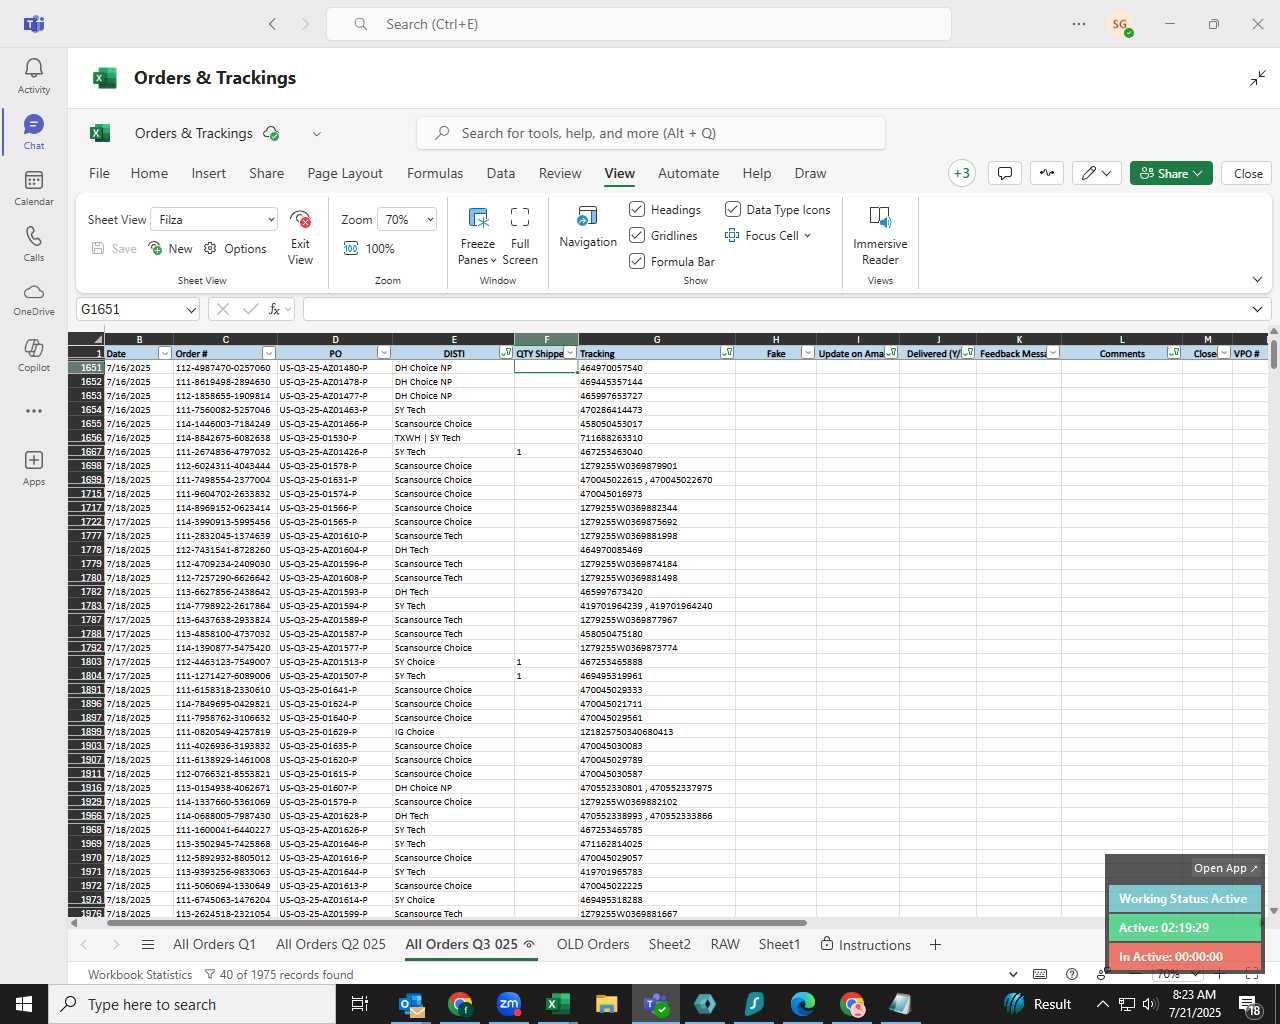Expand the Freeze Panes menu
Viewport: 1280px width, 1024px height.
(x=478, y=238)
